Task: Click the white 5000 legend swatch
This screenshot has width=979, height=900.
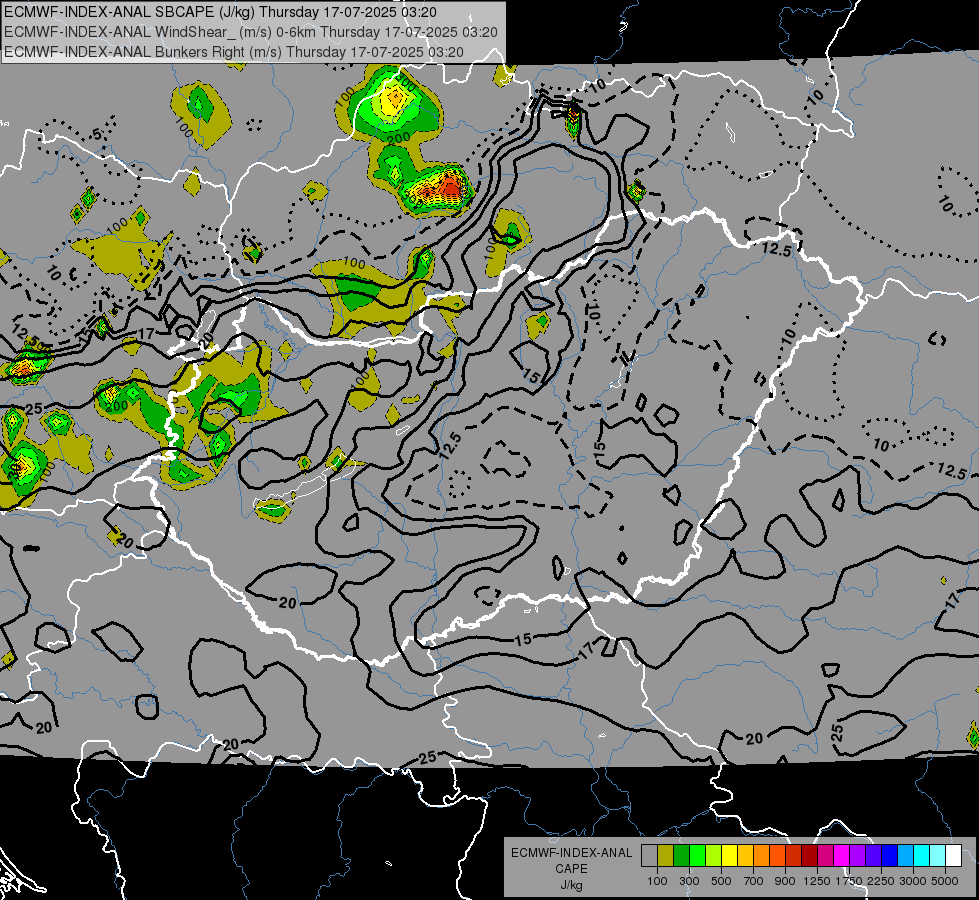Action: (953, 856)
